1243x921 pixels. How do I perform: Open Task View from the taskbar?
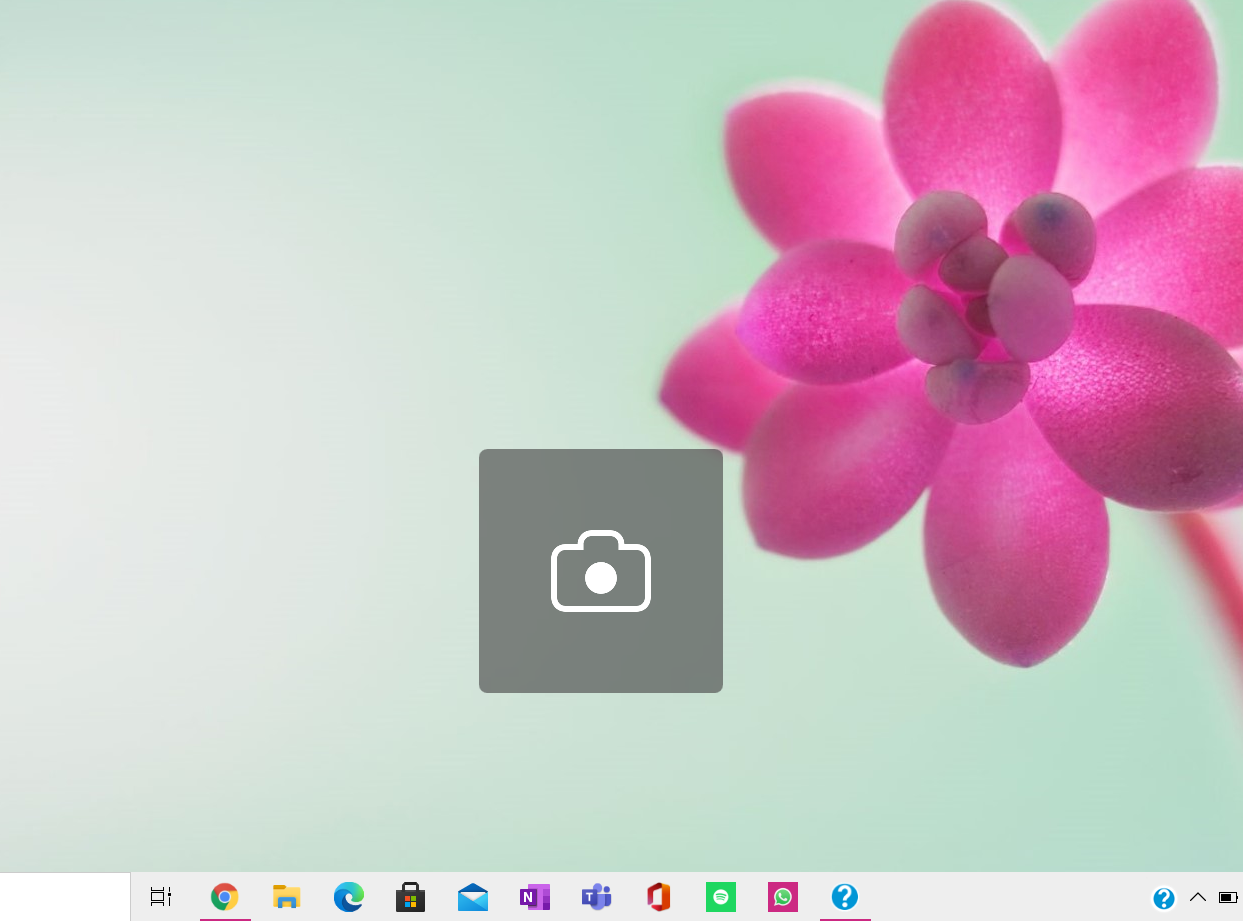(161, 897)
